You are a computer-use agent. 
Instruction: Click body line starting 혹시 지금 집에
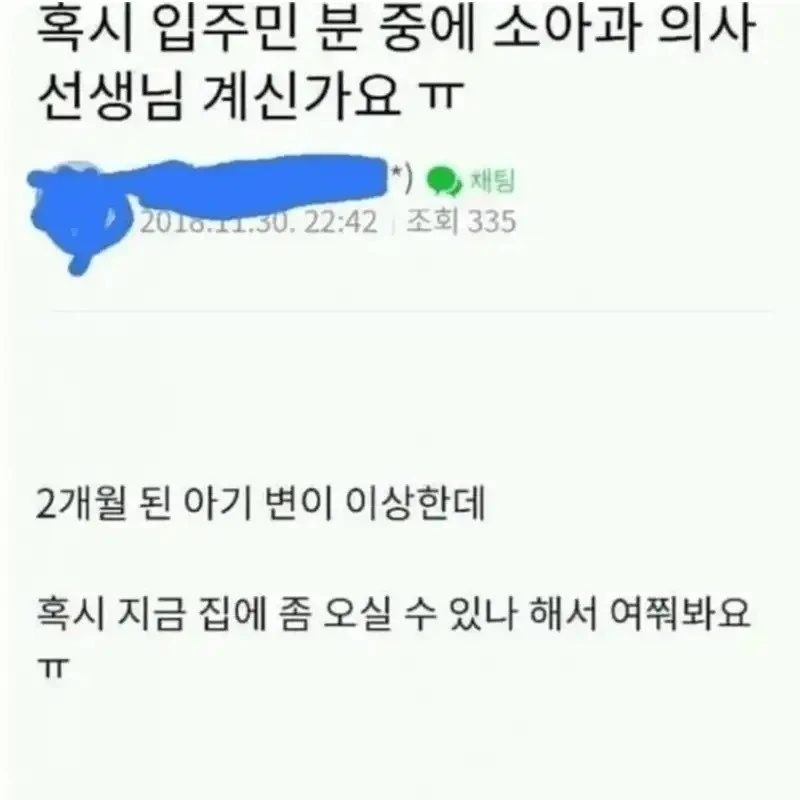tap(394, 612)
